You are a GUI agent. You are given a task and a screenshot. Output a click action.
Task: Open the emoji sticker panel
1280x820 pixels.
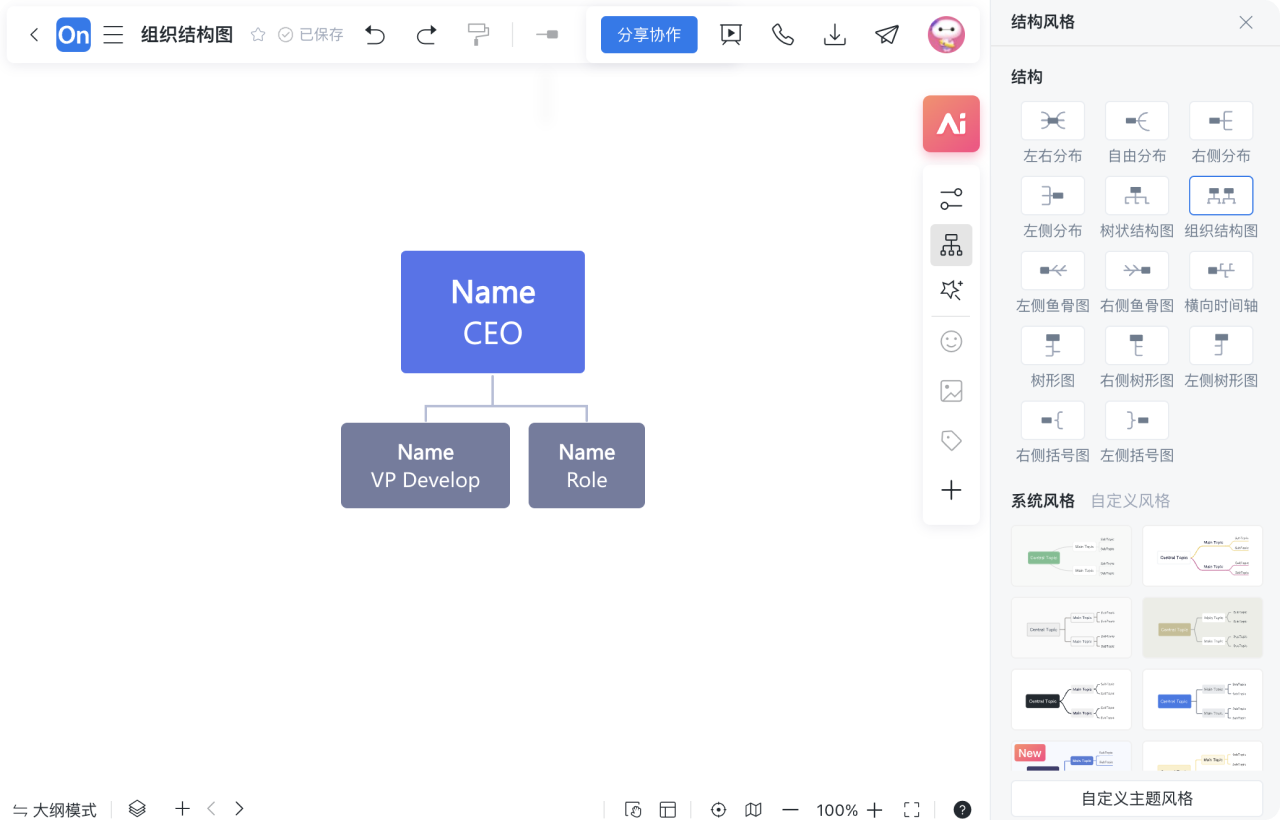[951, 342]
